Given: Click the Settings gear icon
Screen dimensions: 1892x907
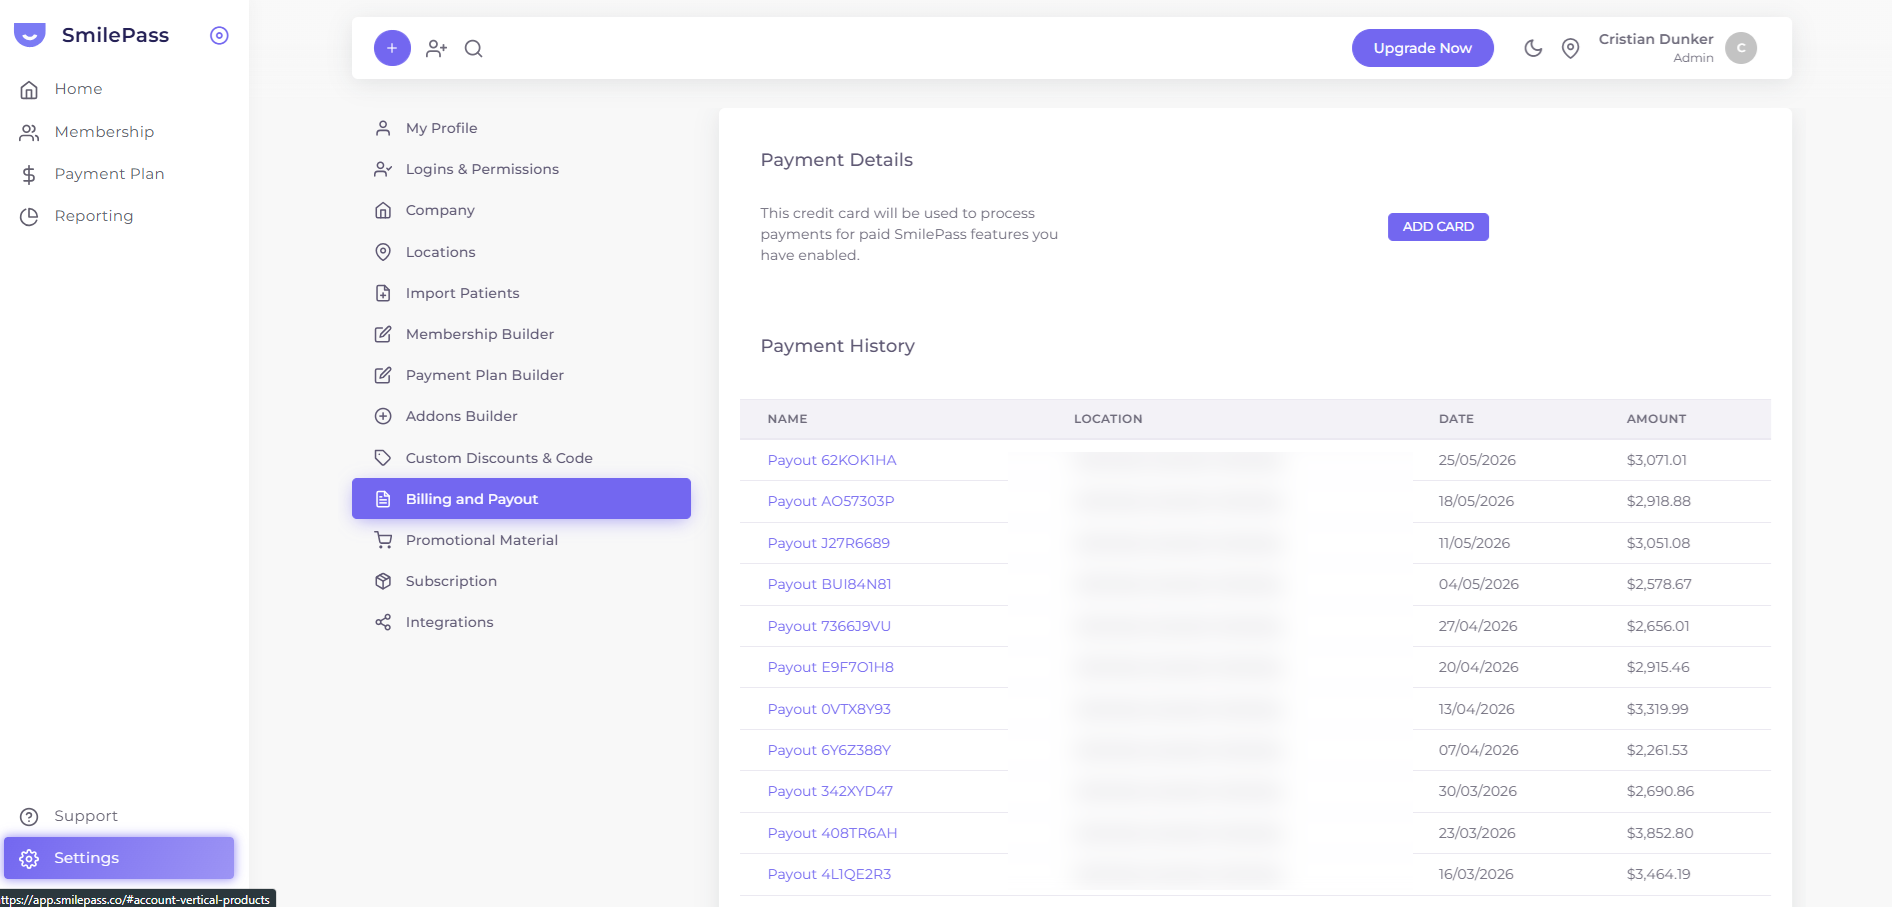Looking at the screenshot, I should point(29,859).
